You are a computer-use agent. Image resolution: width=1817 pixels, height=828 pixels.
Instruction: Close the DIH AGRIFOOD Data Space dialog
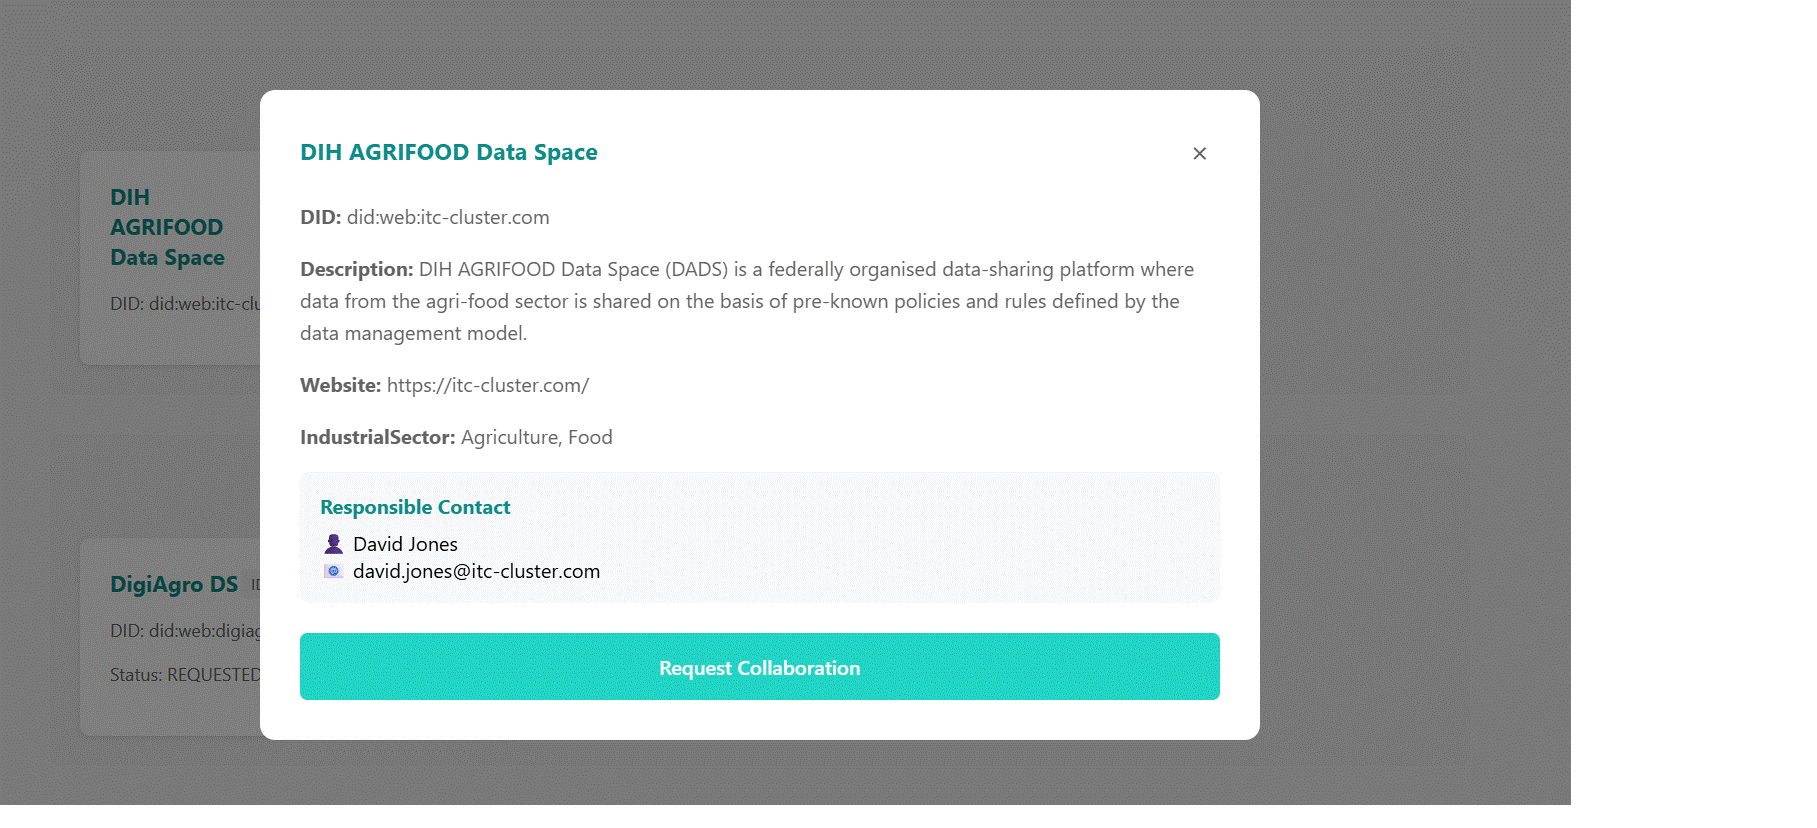pos(1199,153)
